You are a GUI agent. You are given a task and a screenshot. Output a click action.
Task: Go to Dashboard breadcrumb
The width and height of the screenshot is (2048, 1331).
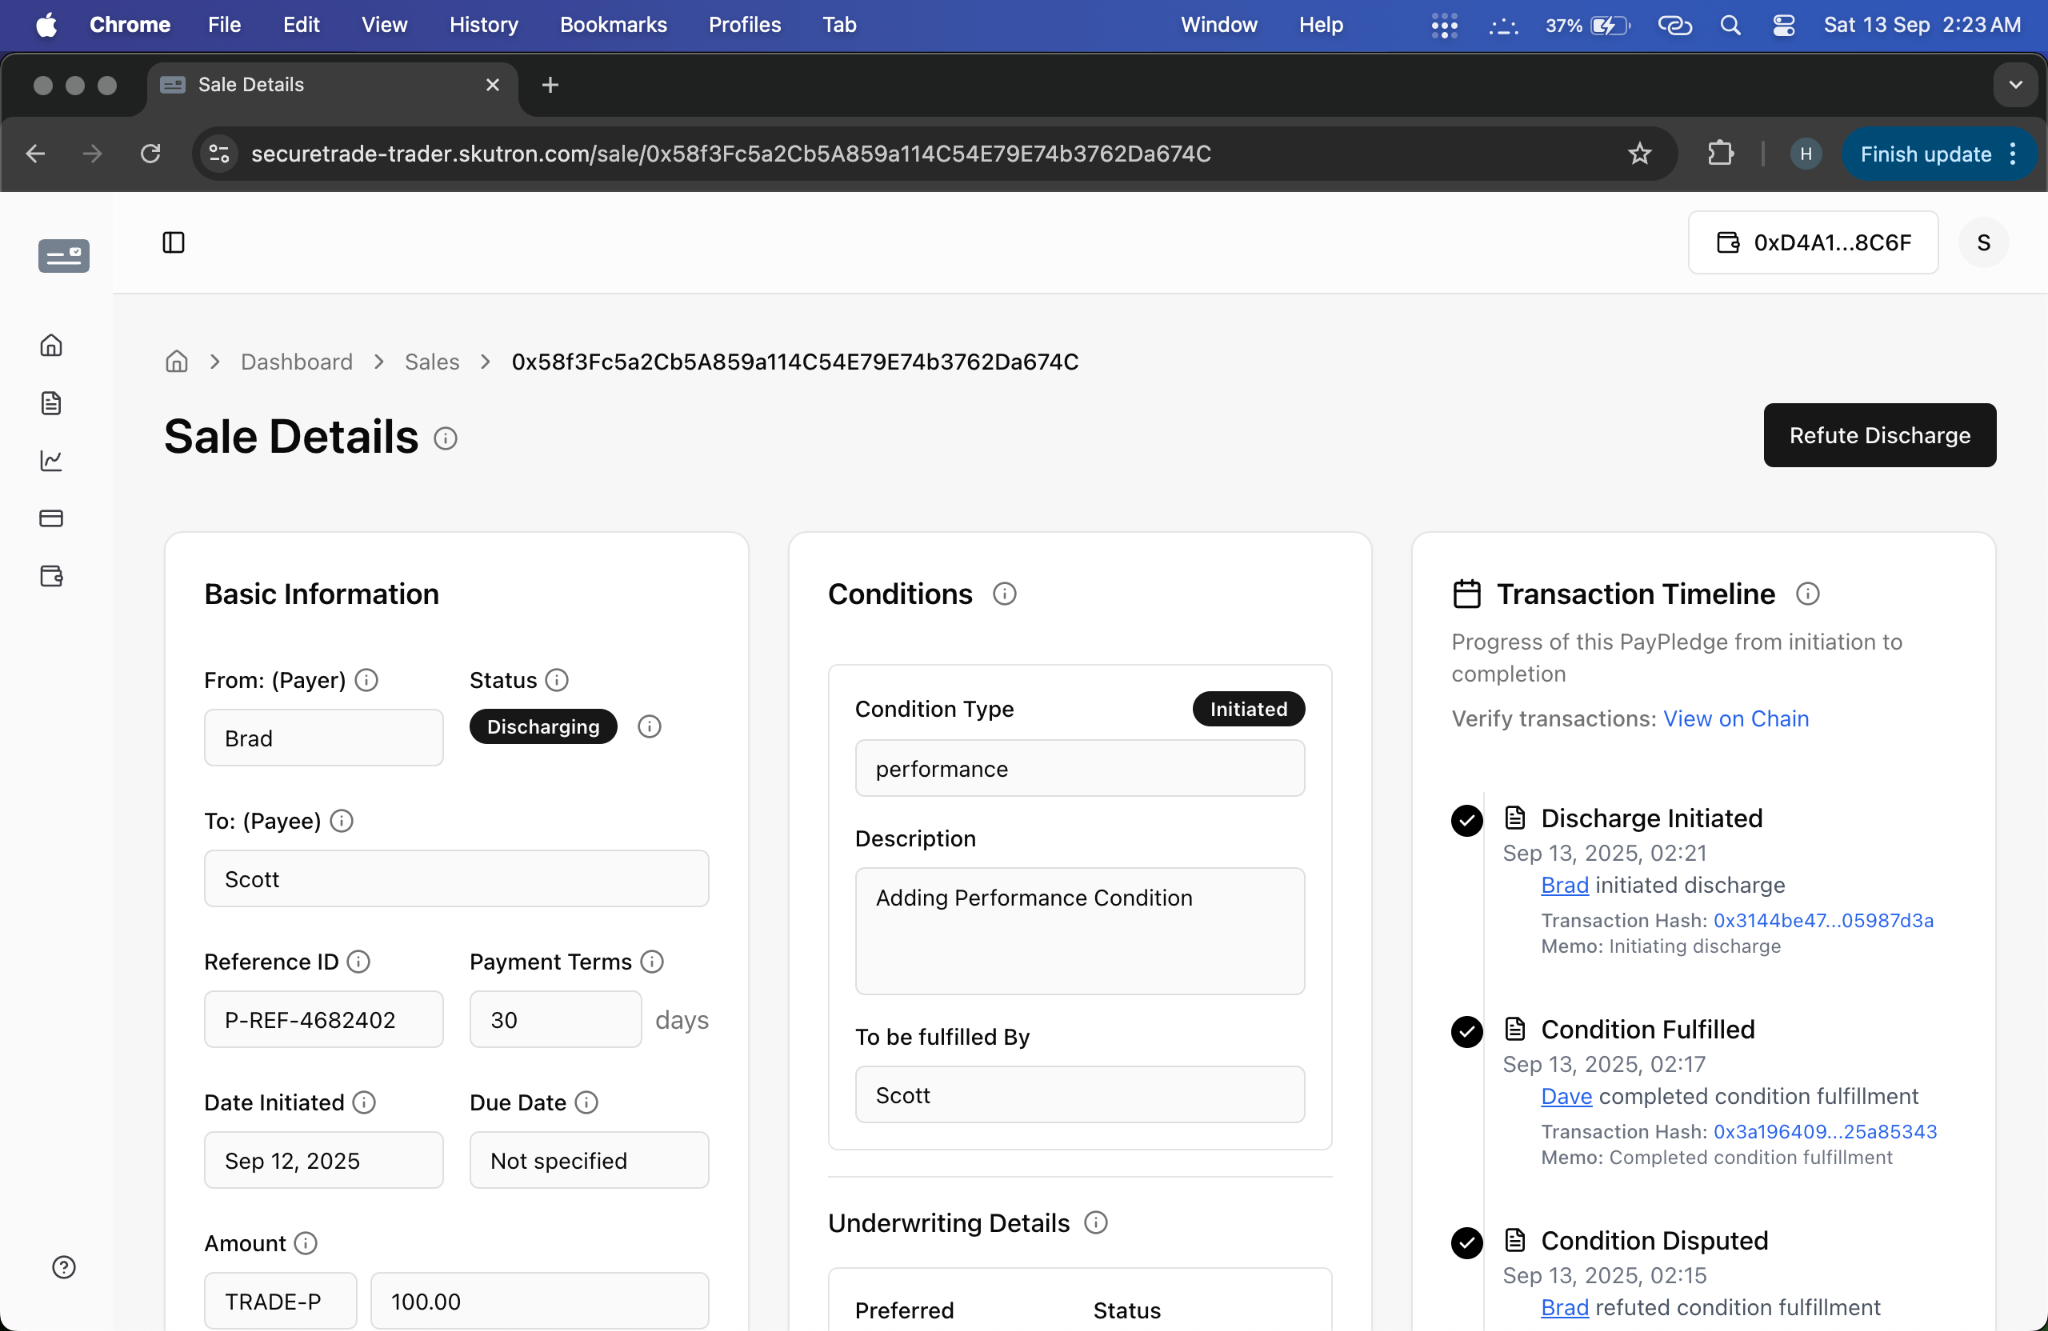click(297, 361)
